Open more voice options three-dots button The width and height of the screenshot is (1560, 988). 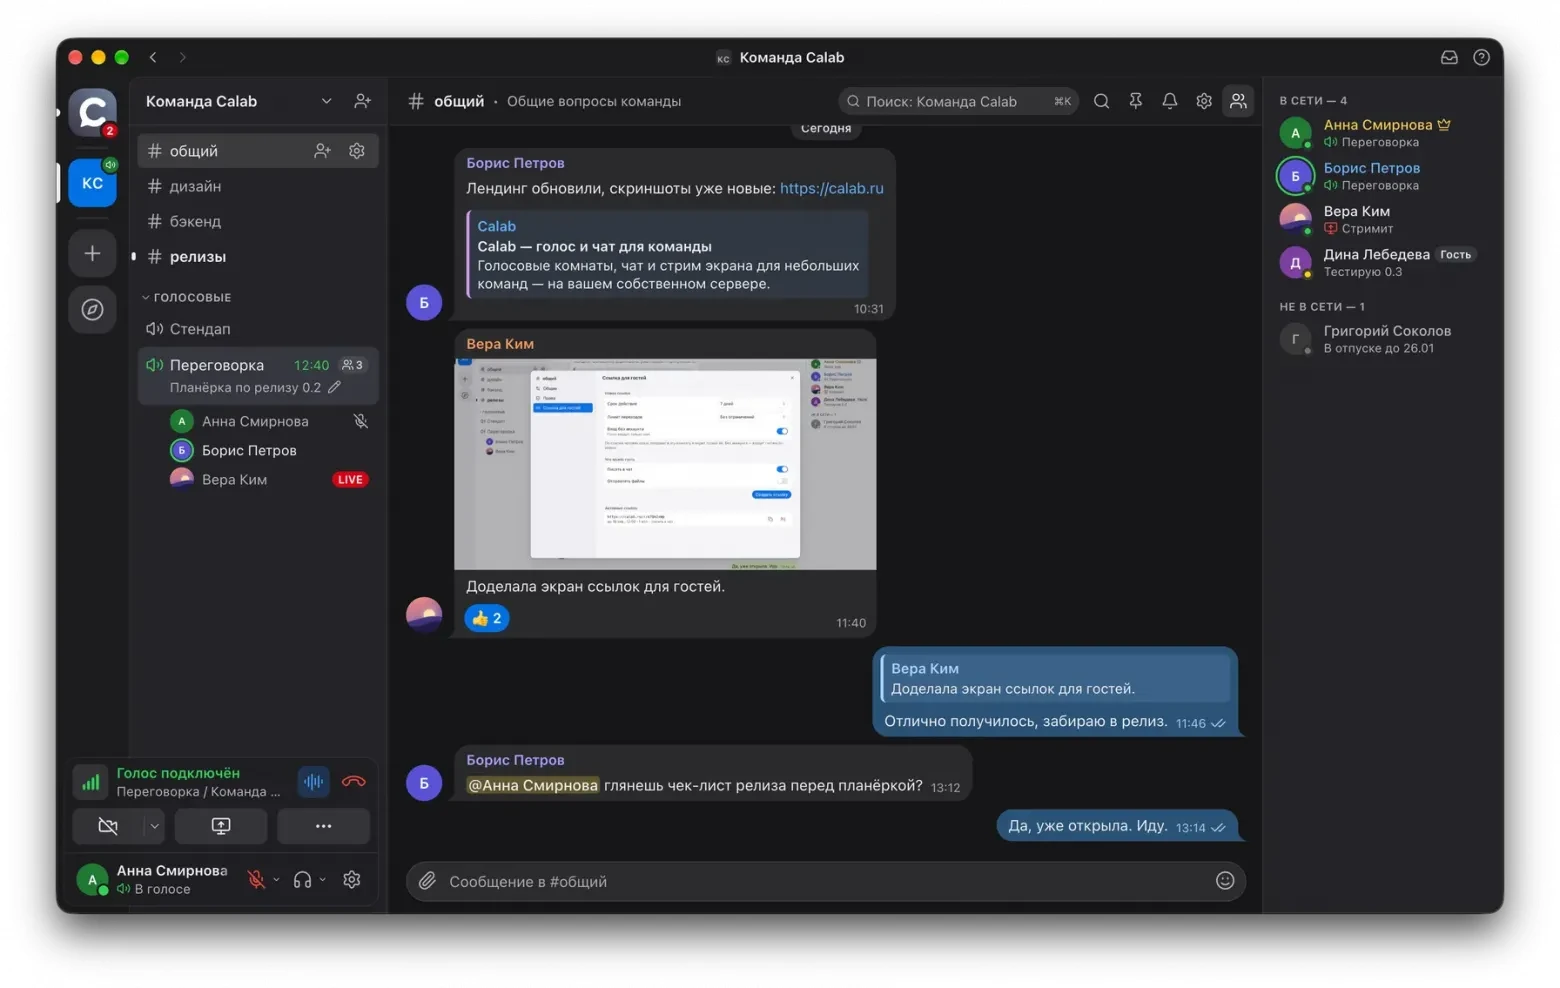[x=323, y=826]
